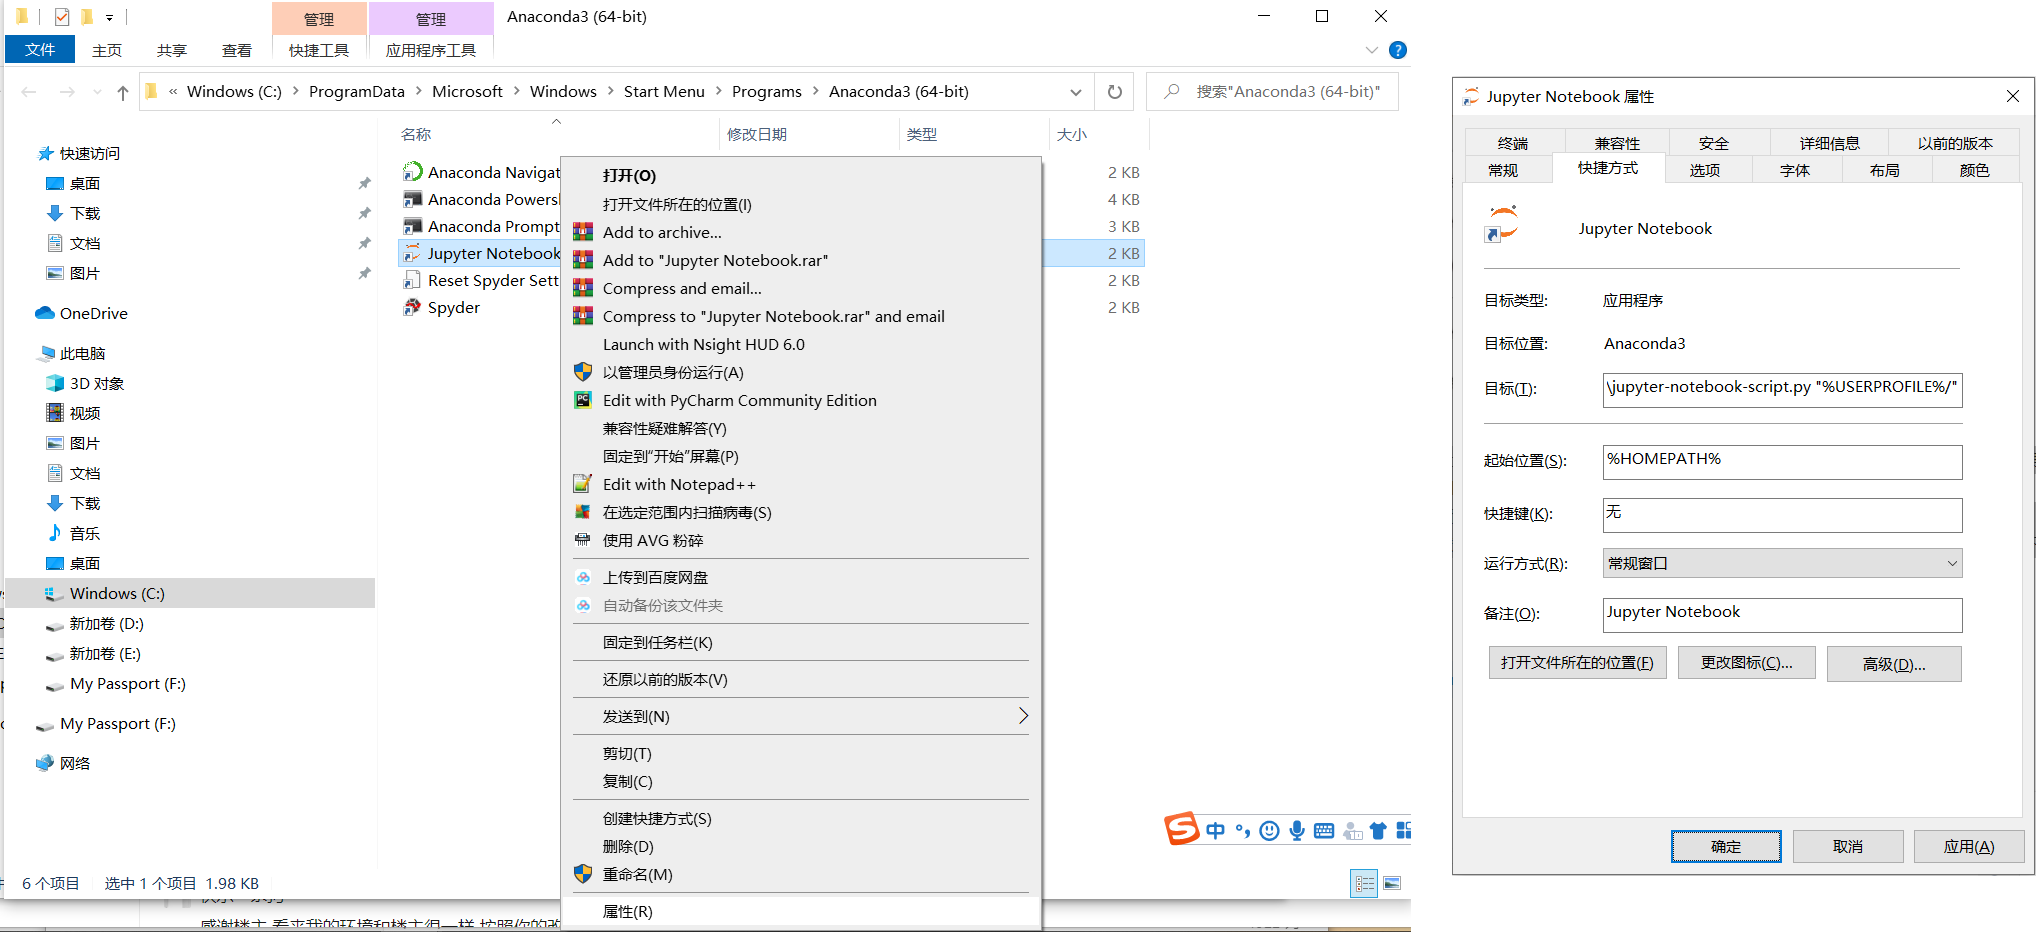Viewport: 2040px width, 932px height.
Task: Click the Sogou input method S icon
Action: 1182,829
